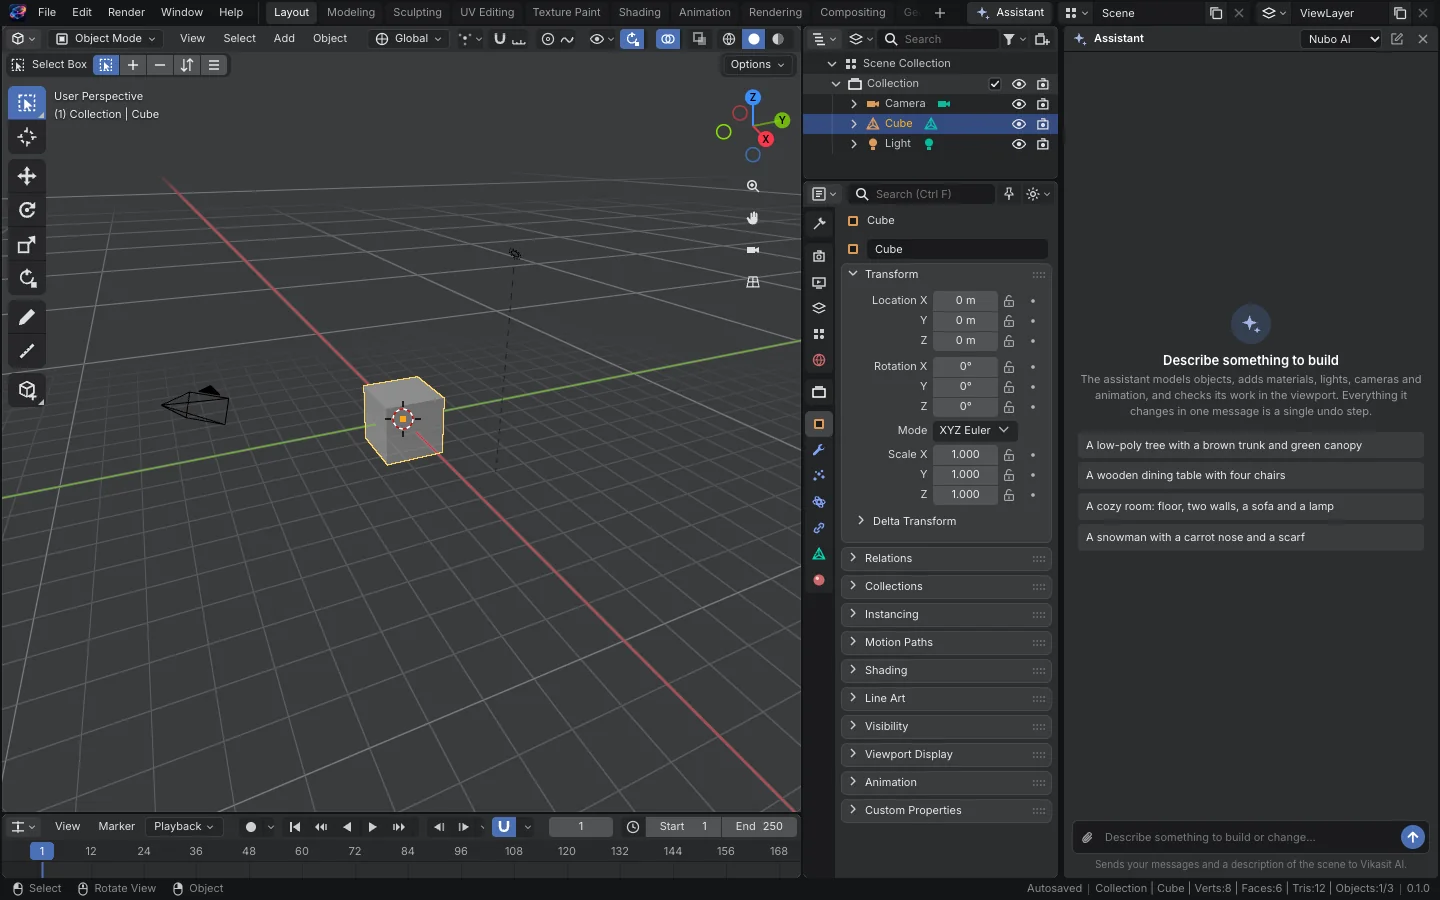Hide the Cube in outliner

coord(1019,124)
